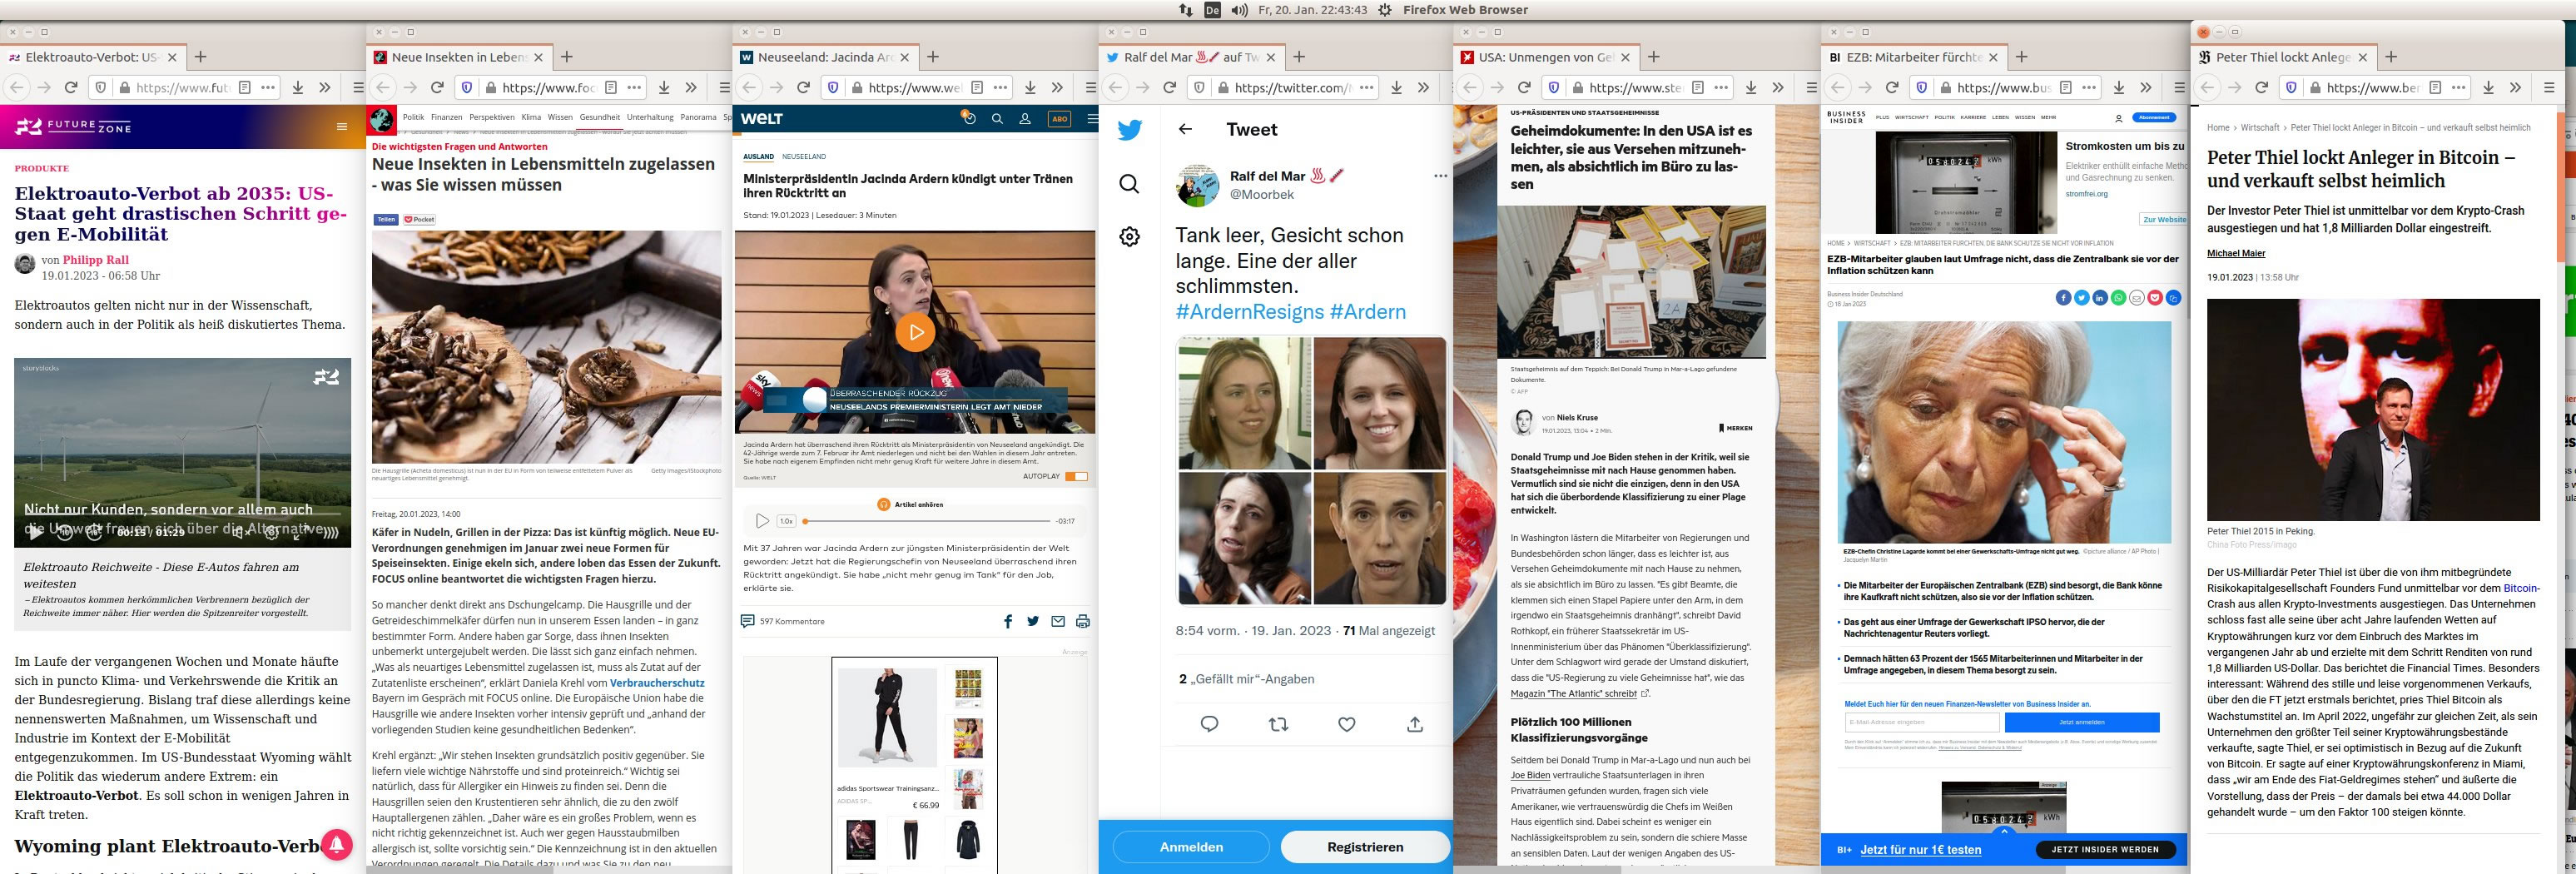
Task: Open the Business Insider profile icon
Action: click(2118, 118)
